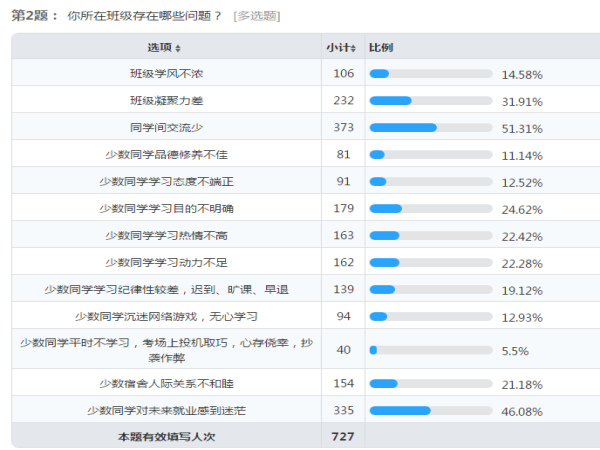Screen dimensions: 600x450
Task: Click the 同学间交流少 51.31% bar
Action: (431, 127)
